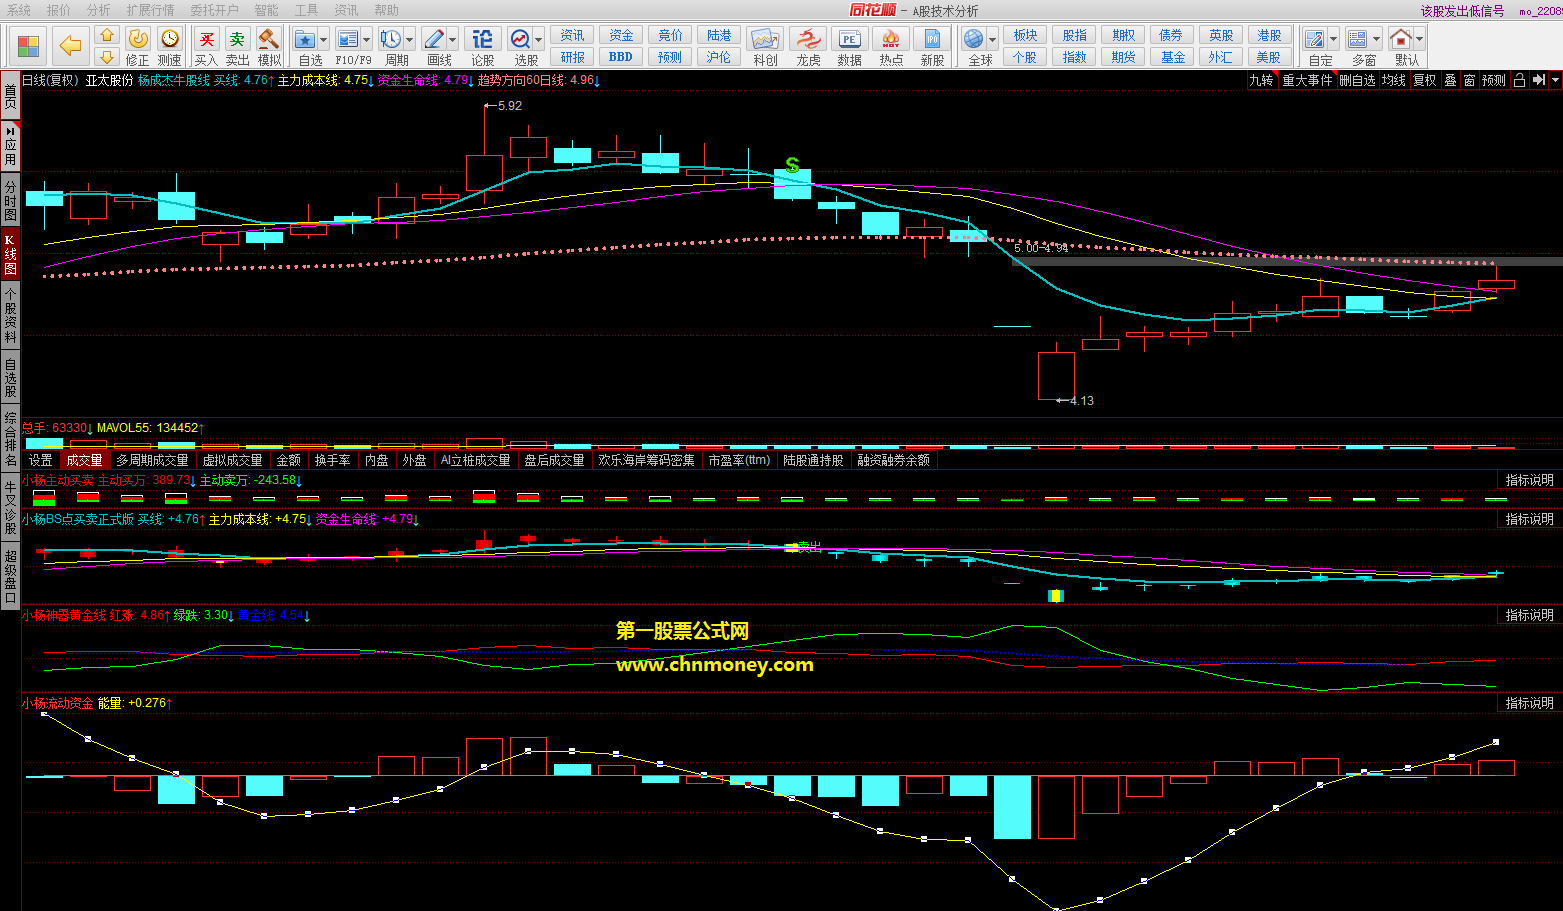Toggle 复权 price adjustment
The height and width of the screenshot is (911, 1563).
coord(1425,80)
